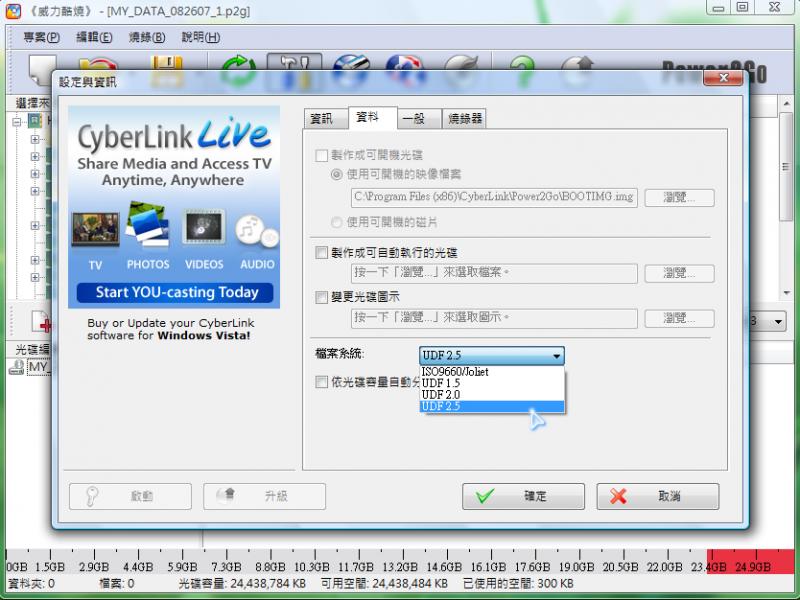Click the add file icon with red plus
Image resolution: width=800 pixels, height=600 pixels.
click(x=40, y=321)
